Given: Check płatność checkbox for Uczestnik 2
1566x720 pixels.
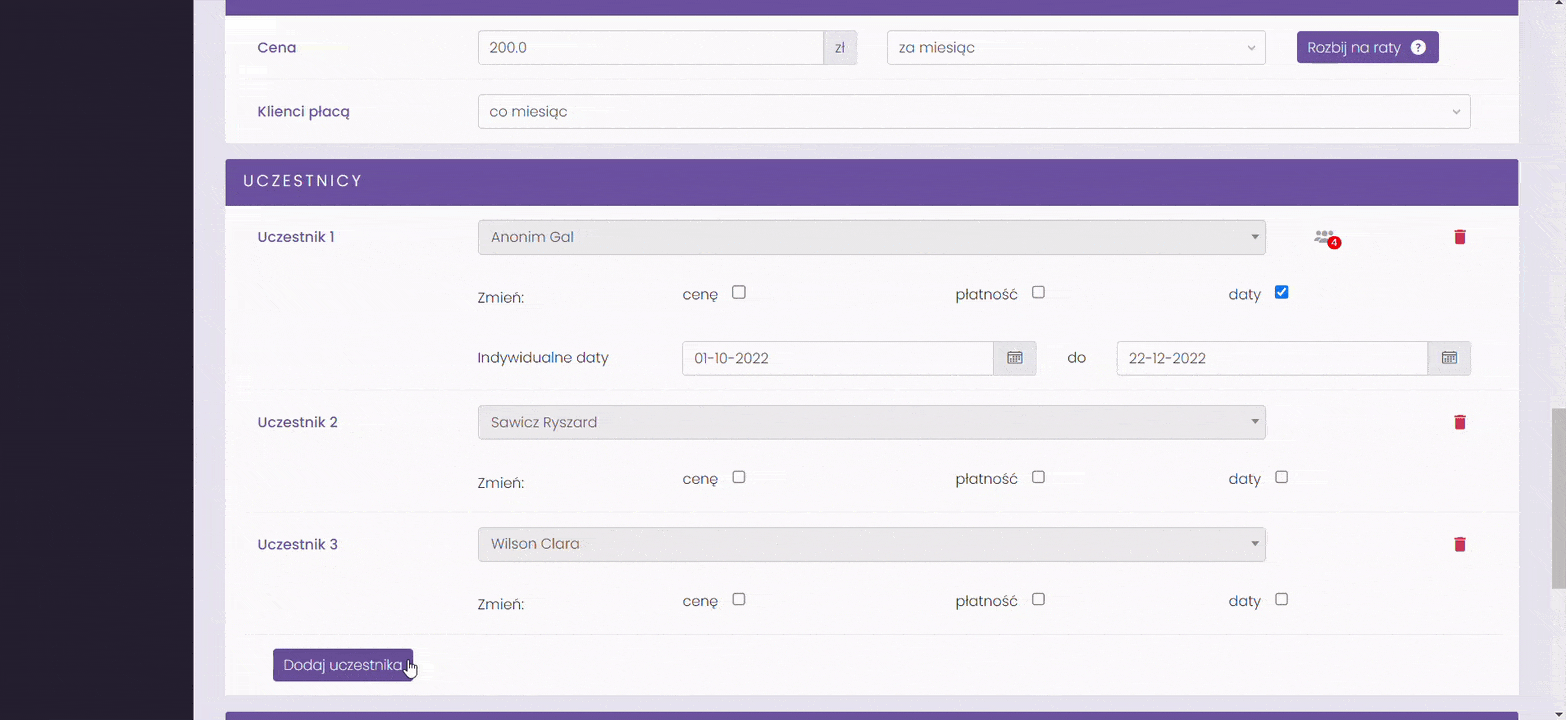Looking at the screenshot, I should pyautogui.click(x=1038, y=477).
